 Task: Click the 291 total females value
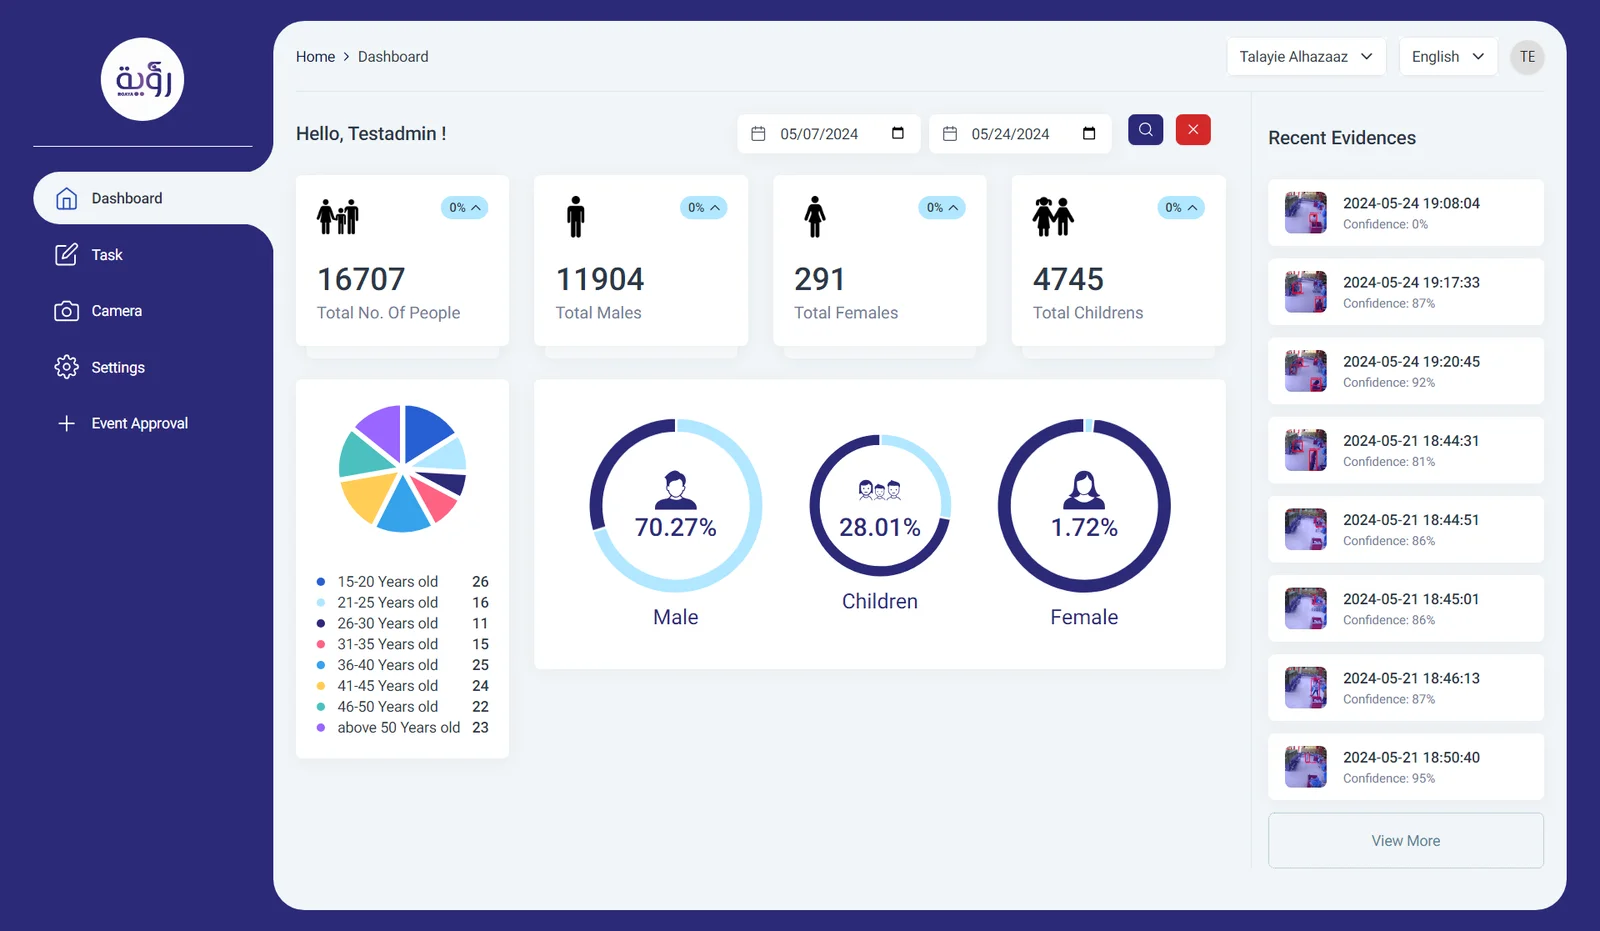coord(819,279)
